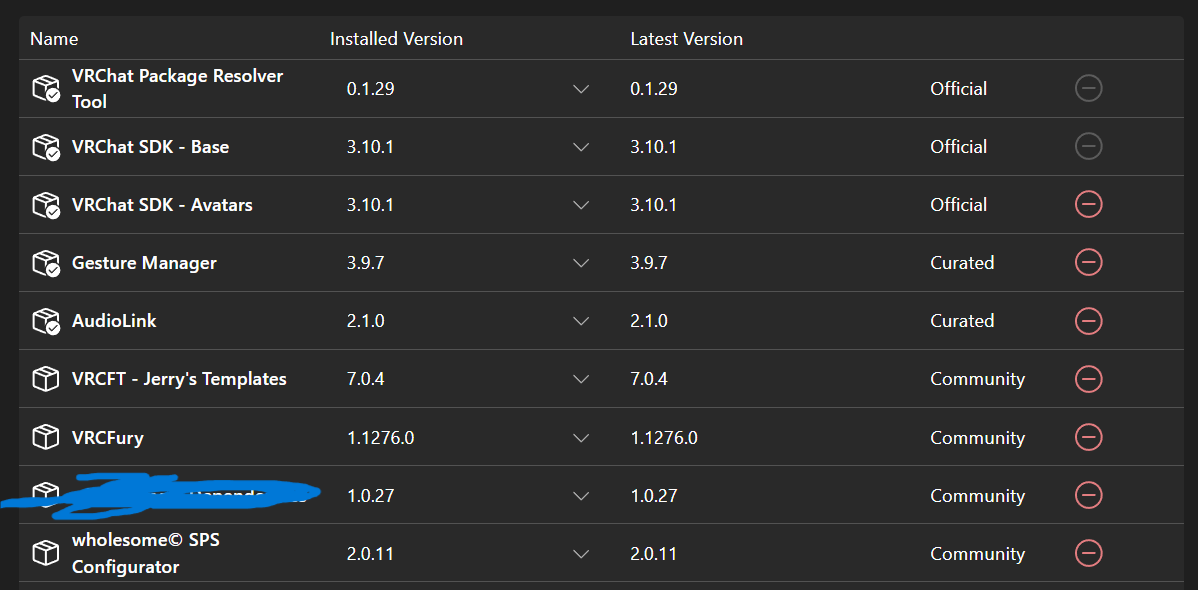Remove the VRChat SDK - Avatars package
This screenshot has height=590, width=1198.
tap(1088, 205)
